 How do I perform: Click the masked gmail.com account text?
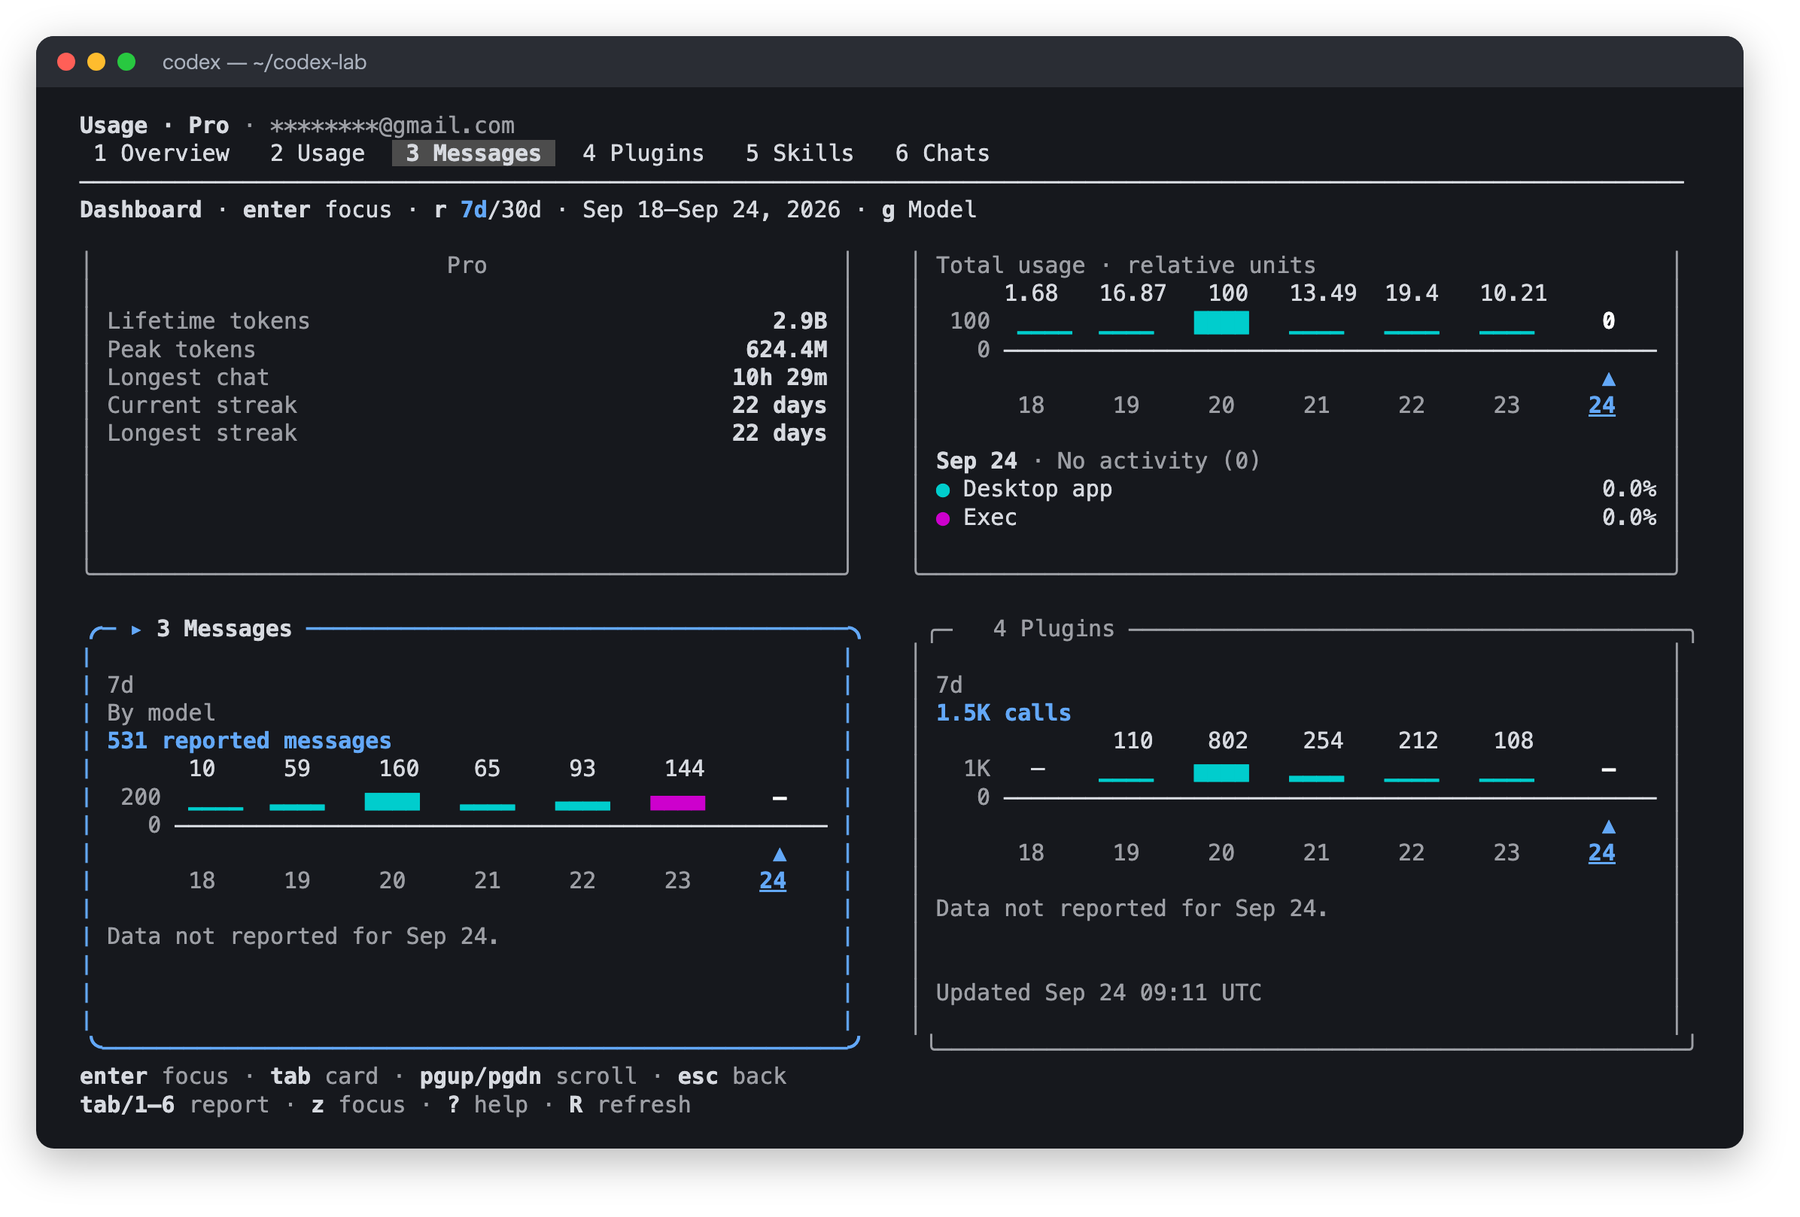[x=392, y=126]
